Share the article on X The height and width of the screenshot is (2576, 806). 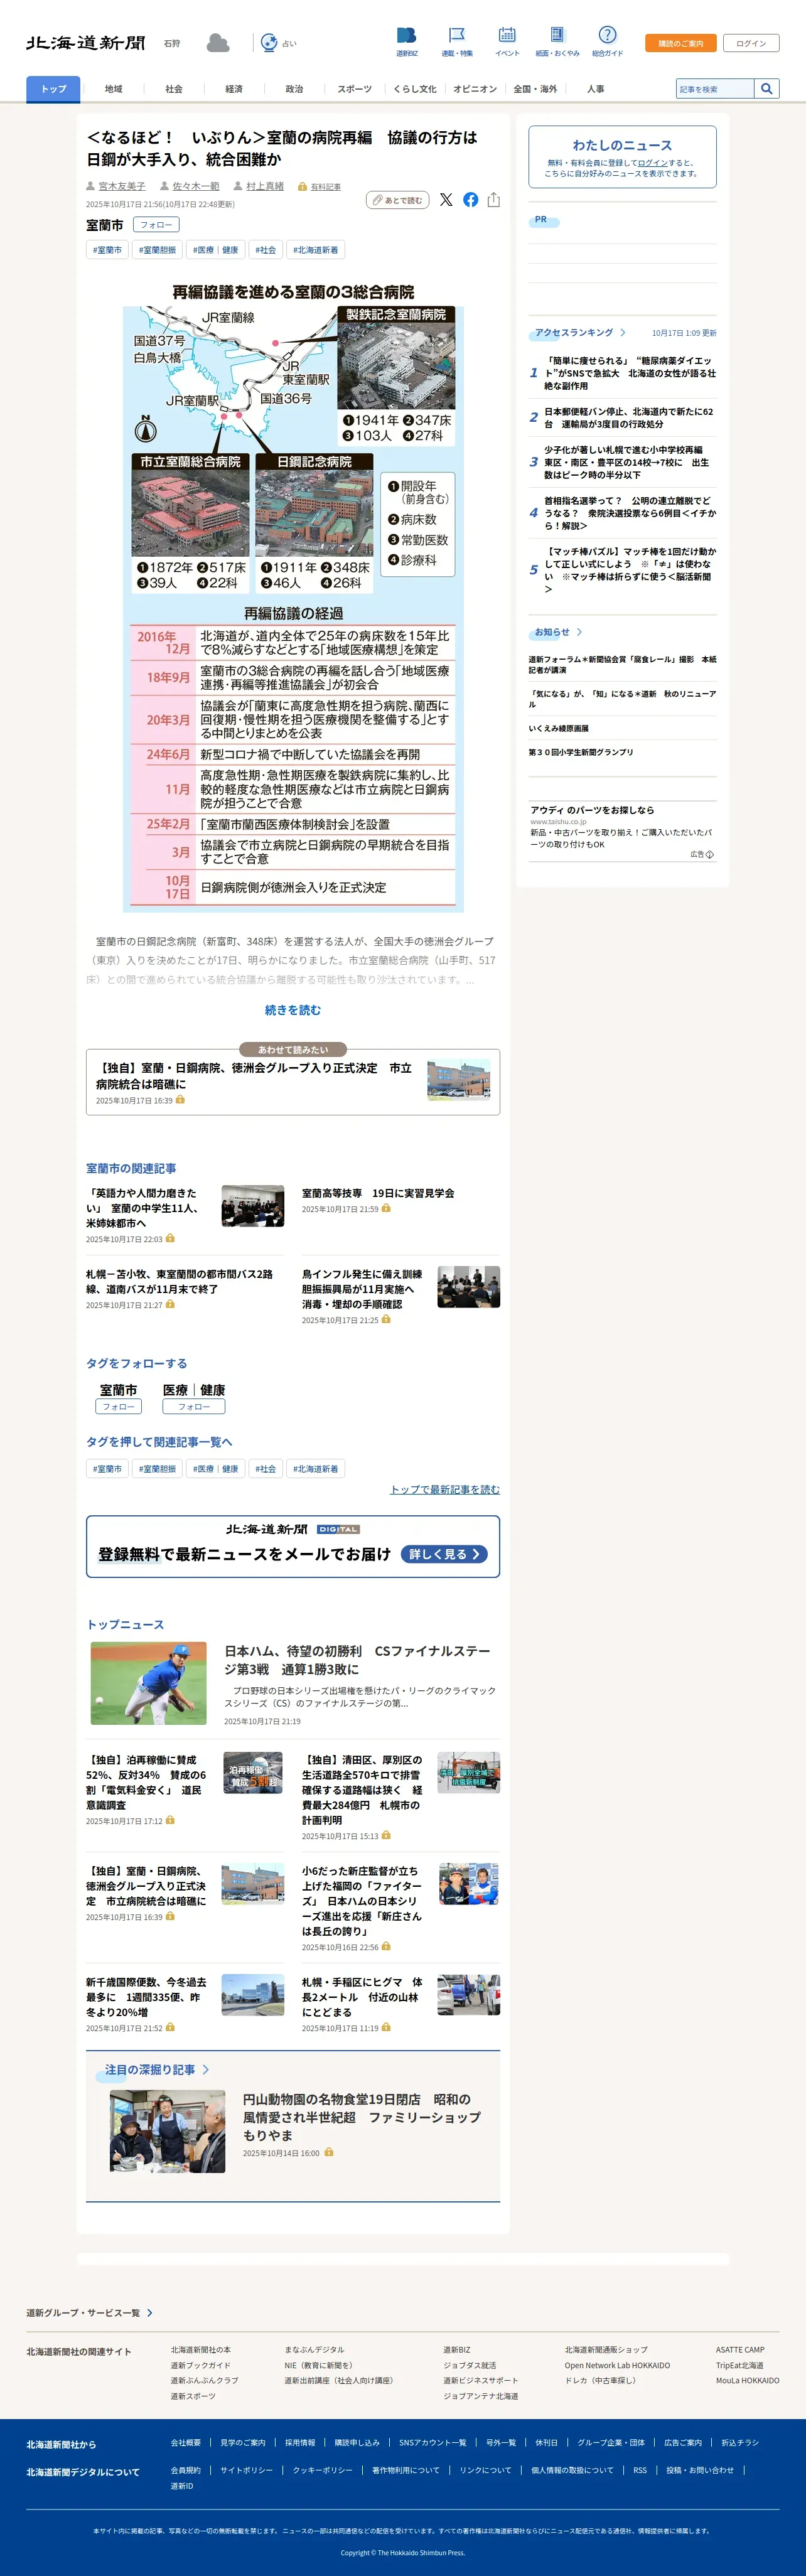coord(446,200)
